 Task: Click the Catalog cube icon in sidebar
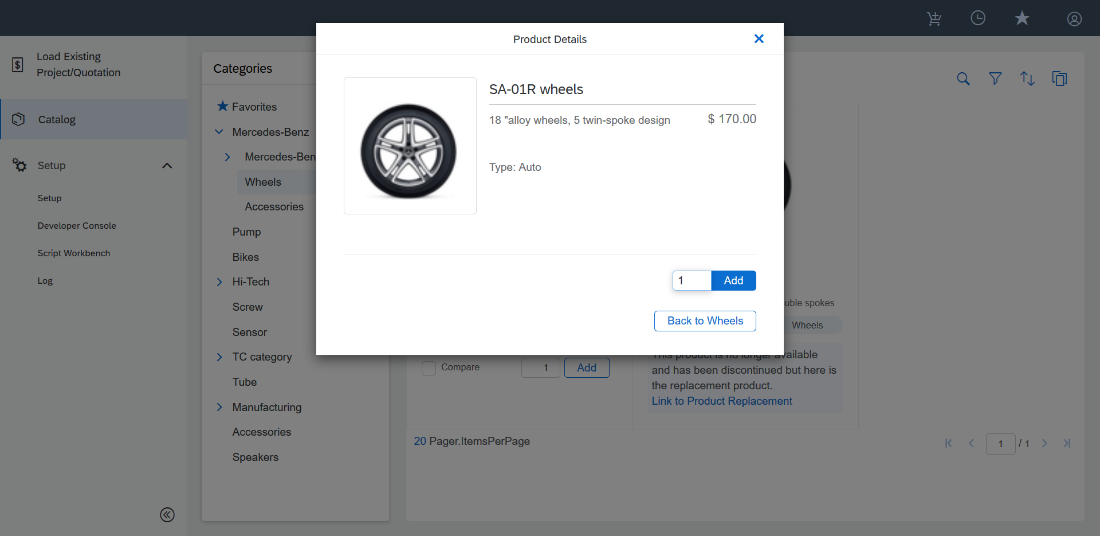pyautogui.click(x=19, y=119)
